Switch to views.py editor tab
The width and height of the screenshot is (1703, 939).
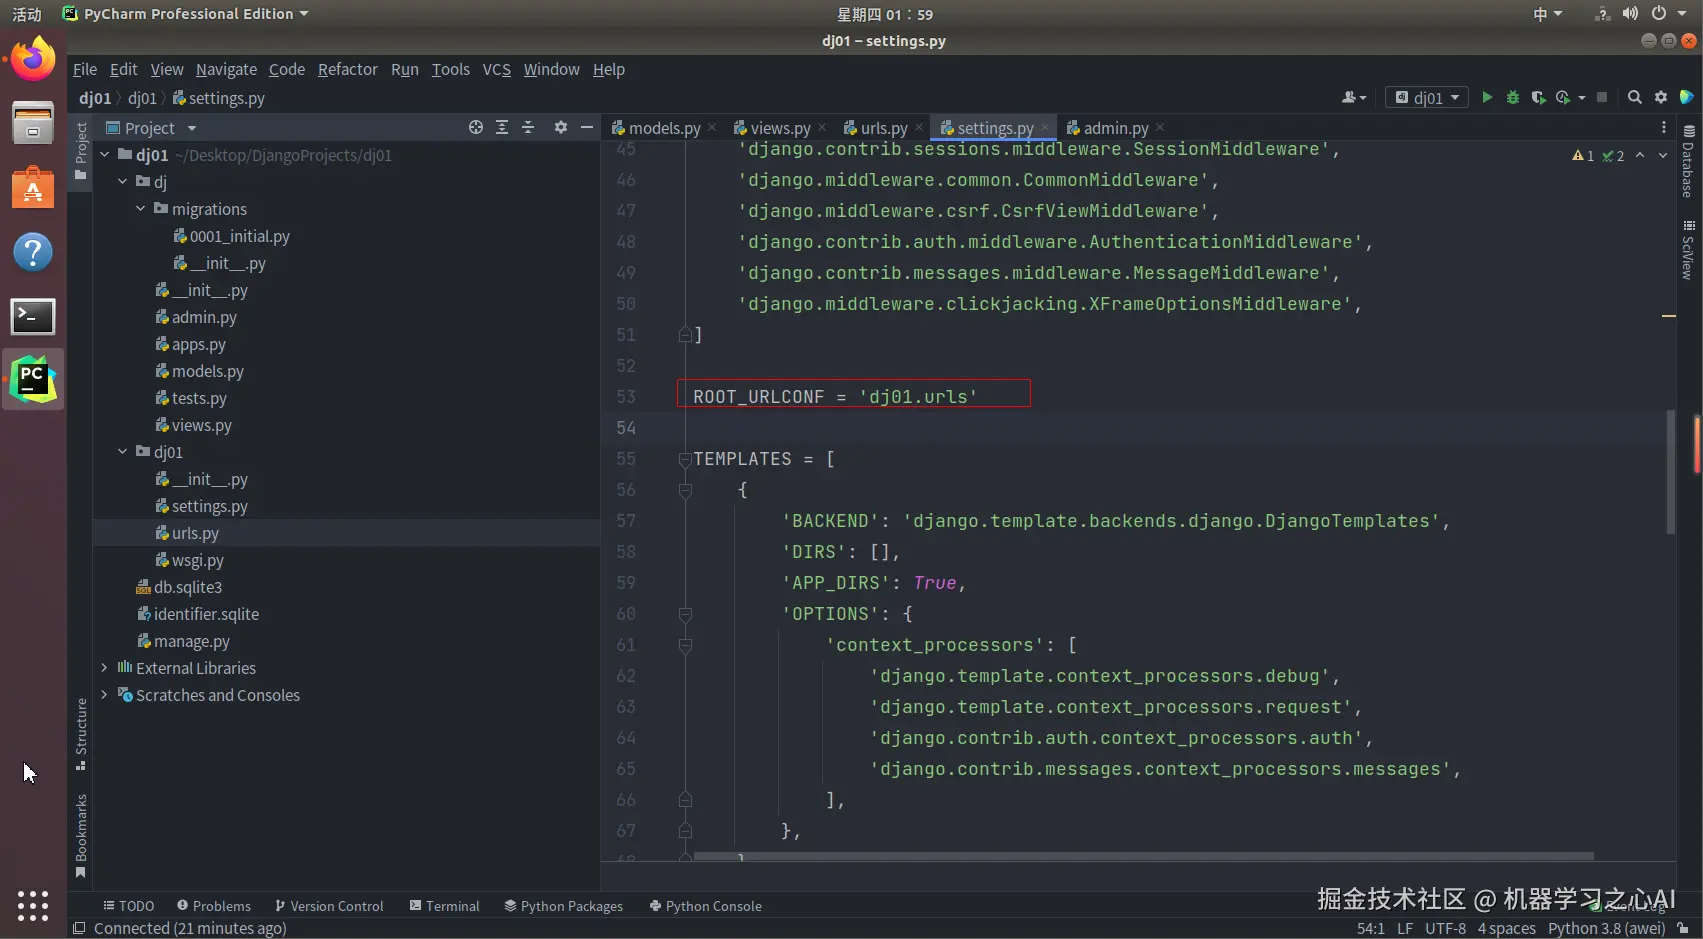(779, 128)
